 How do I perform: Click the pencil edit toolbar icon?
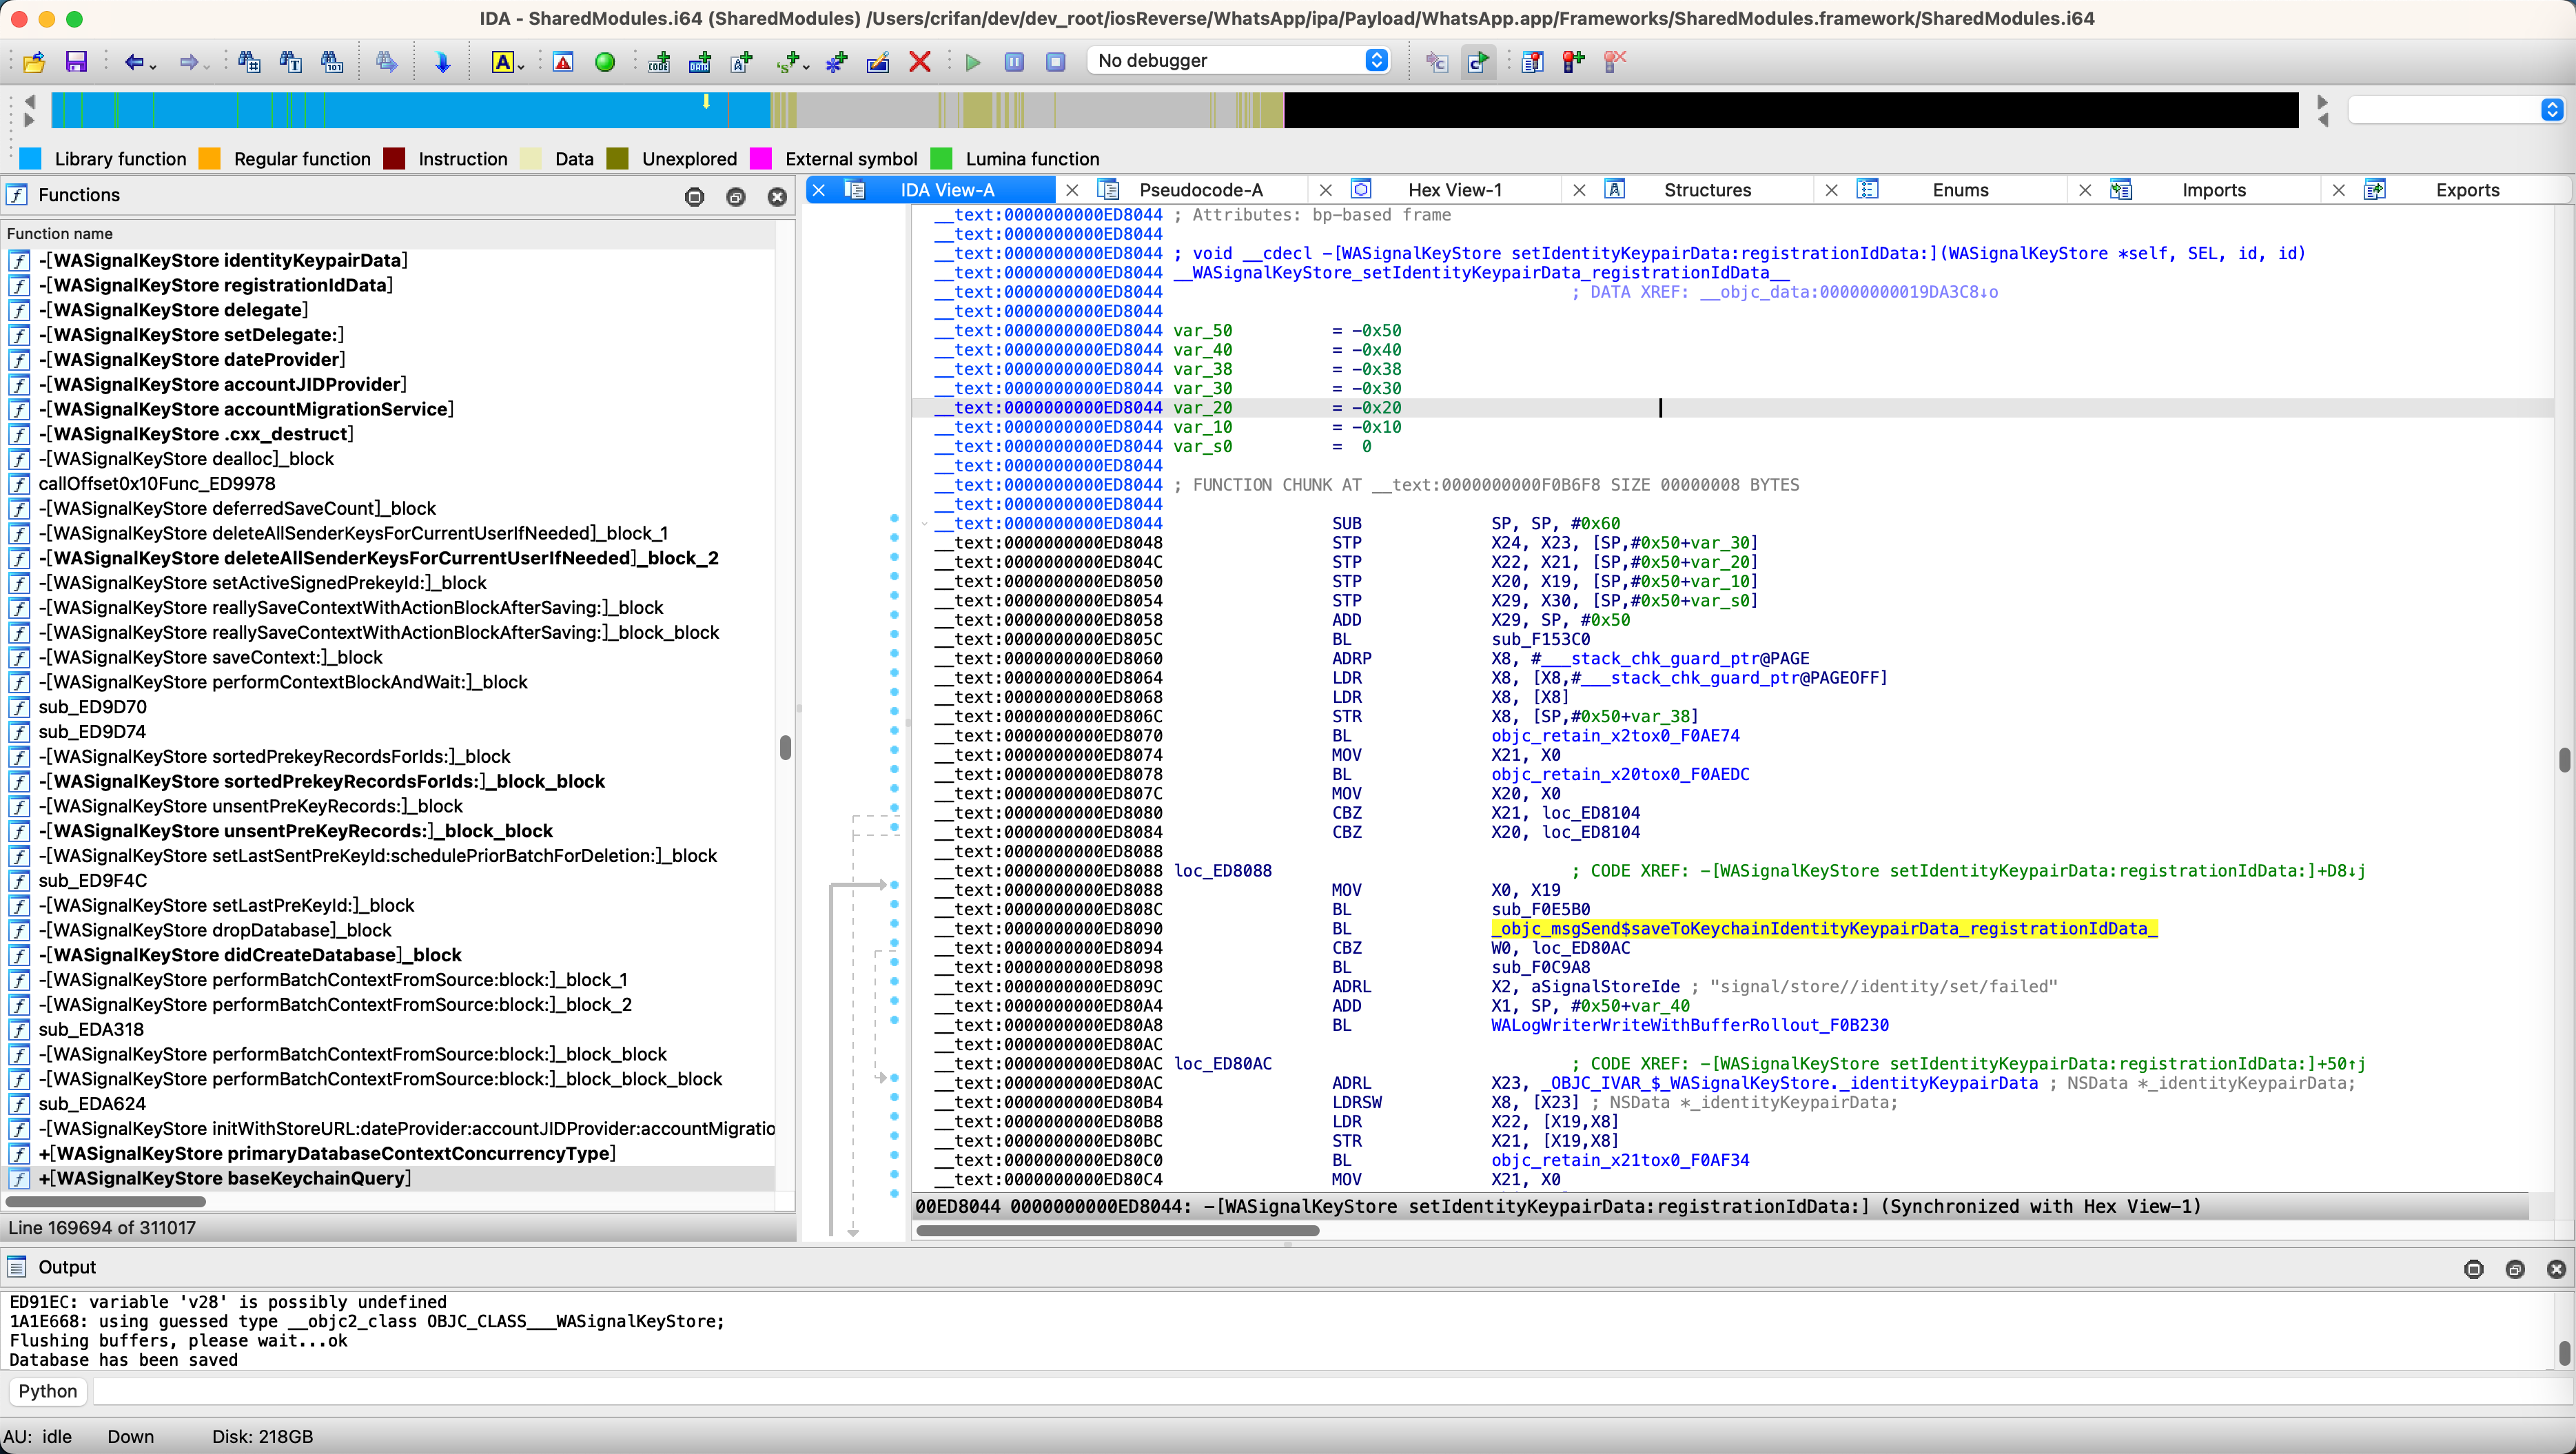pyautogui.click(x=878, y=62)
